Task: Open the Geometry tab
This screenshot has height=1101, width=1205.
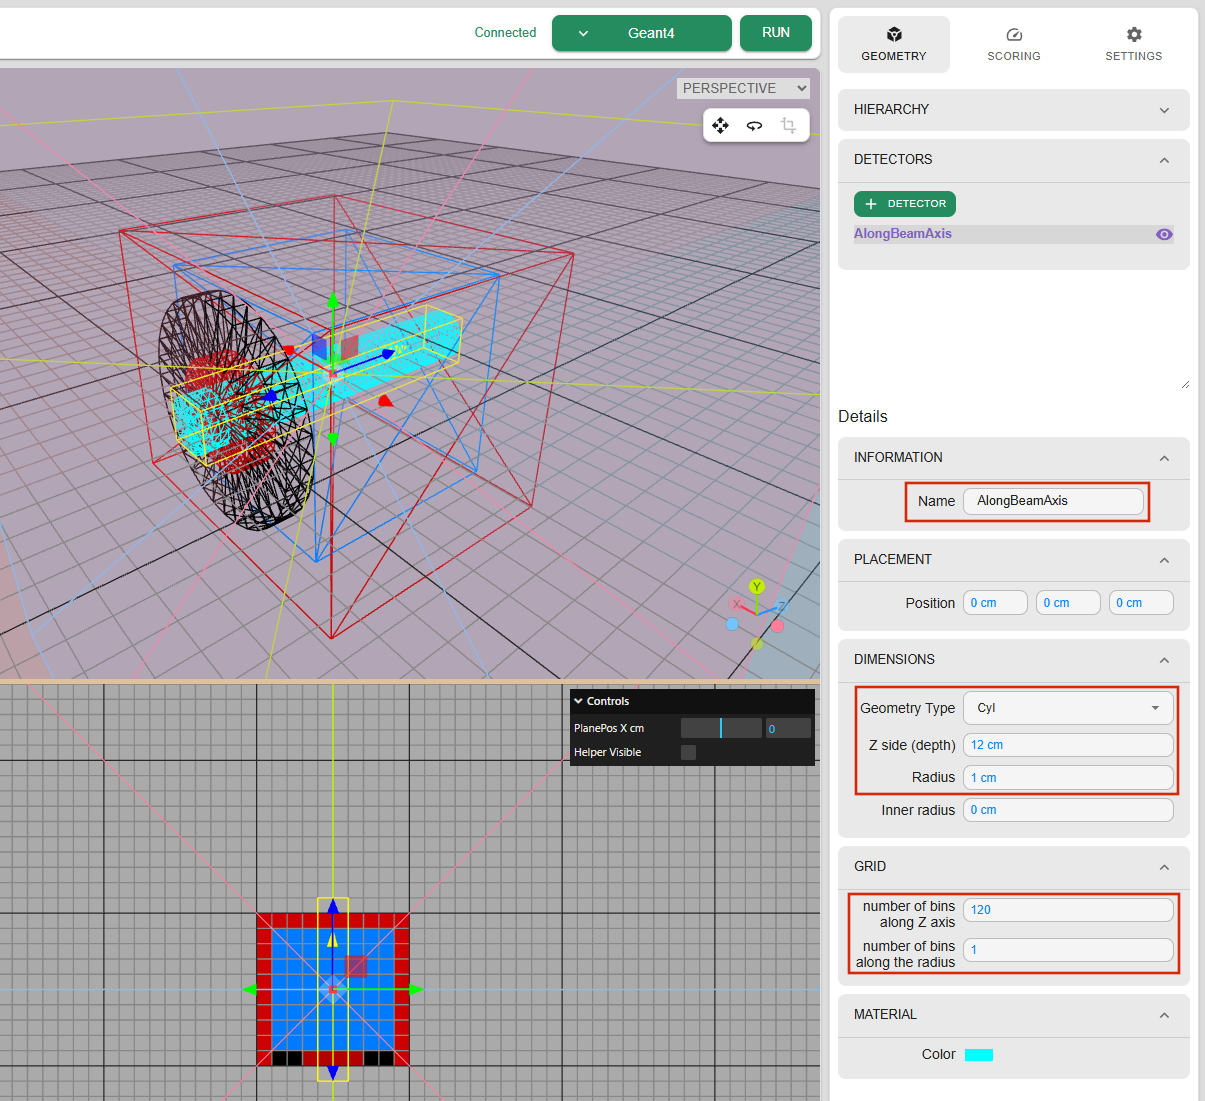Action: pos(893,45)
